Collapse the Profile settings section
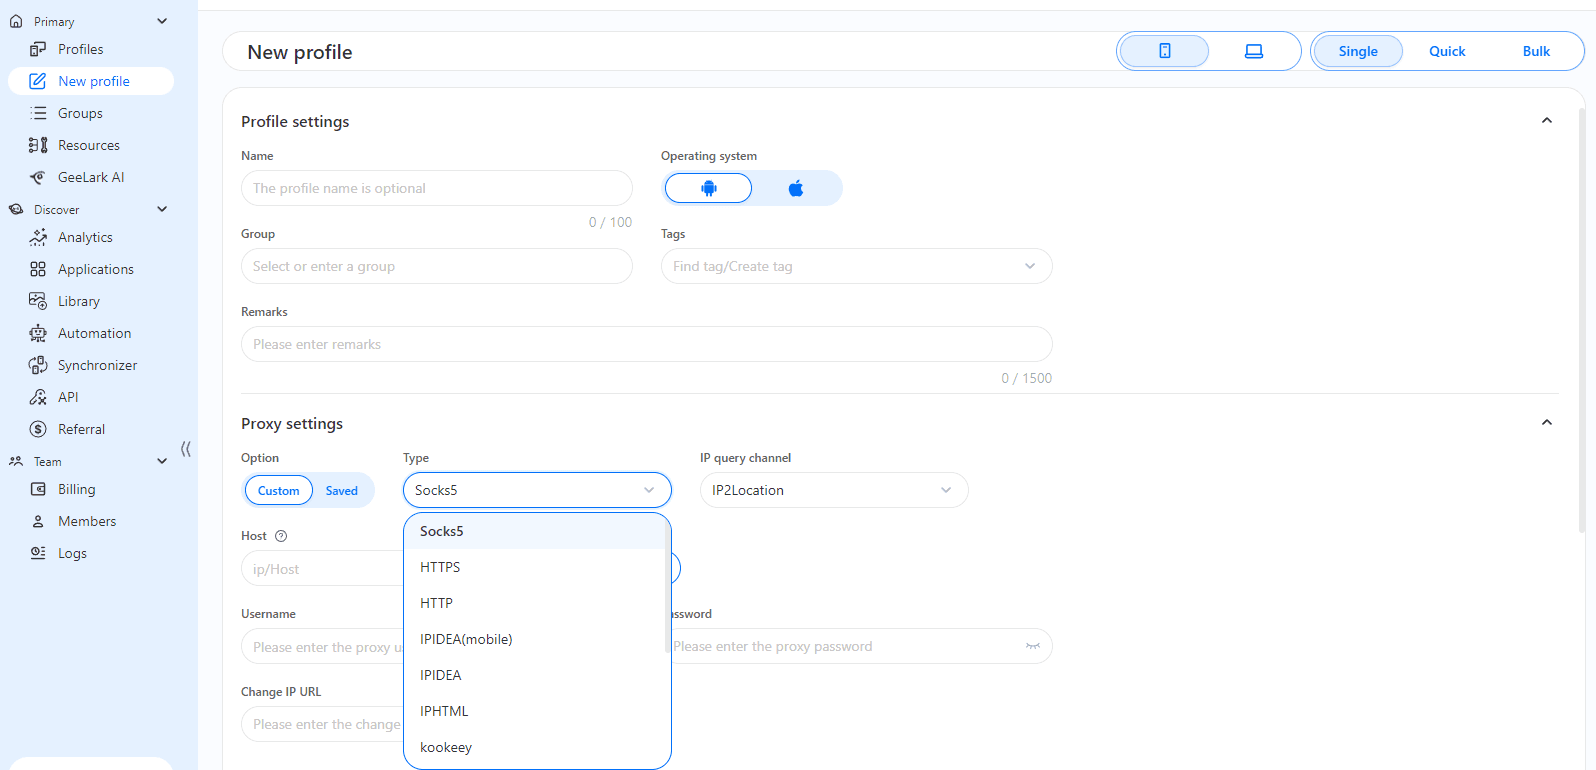Screen dimensions: 1596x770 (1546, 121)
